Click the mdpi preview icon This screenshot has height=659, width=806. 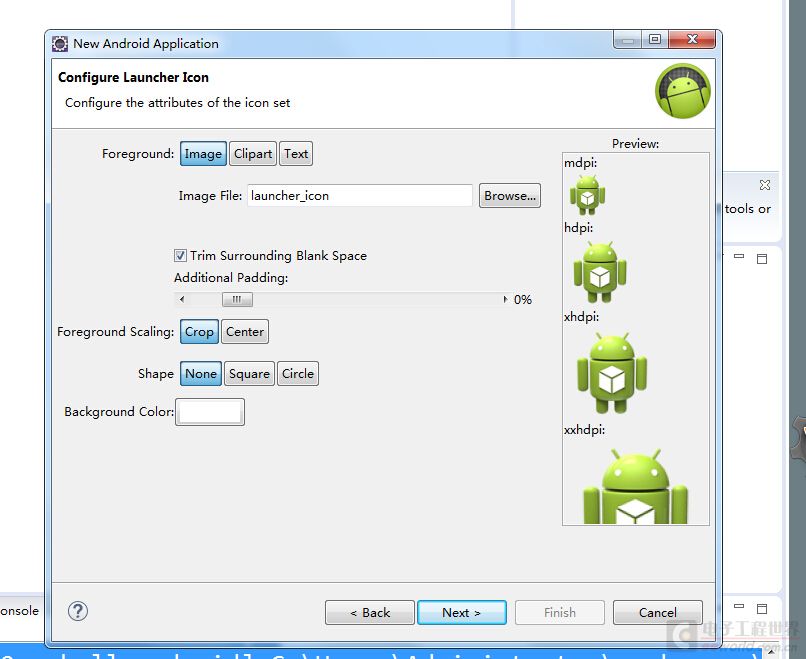click(x=588, y=195)
